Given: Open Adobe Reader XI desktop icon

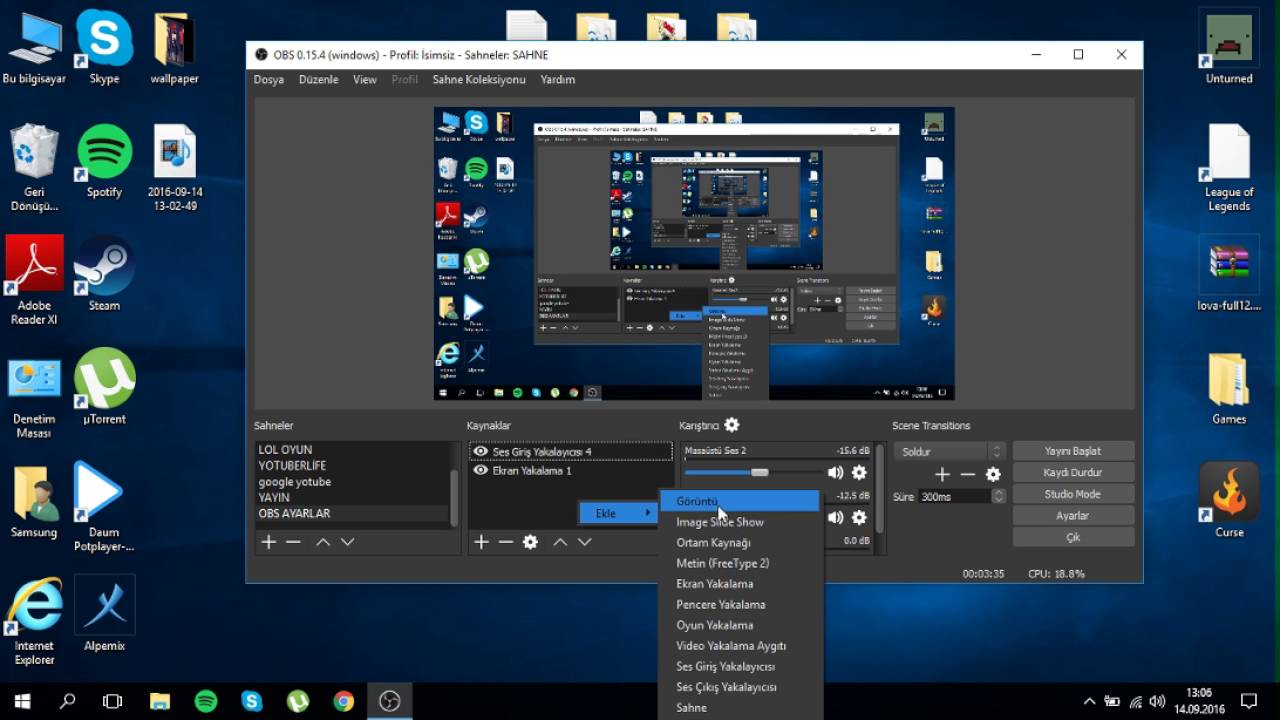Looking at the screenshot, I should pos(34,281).
